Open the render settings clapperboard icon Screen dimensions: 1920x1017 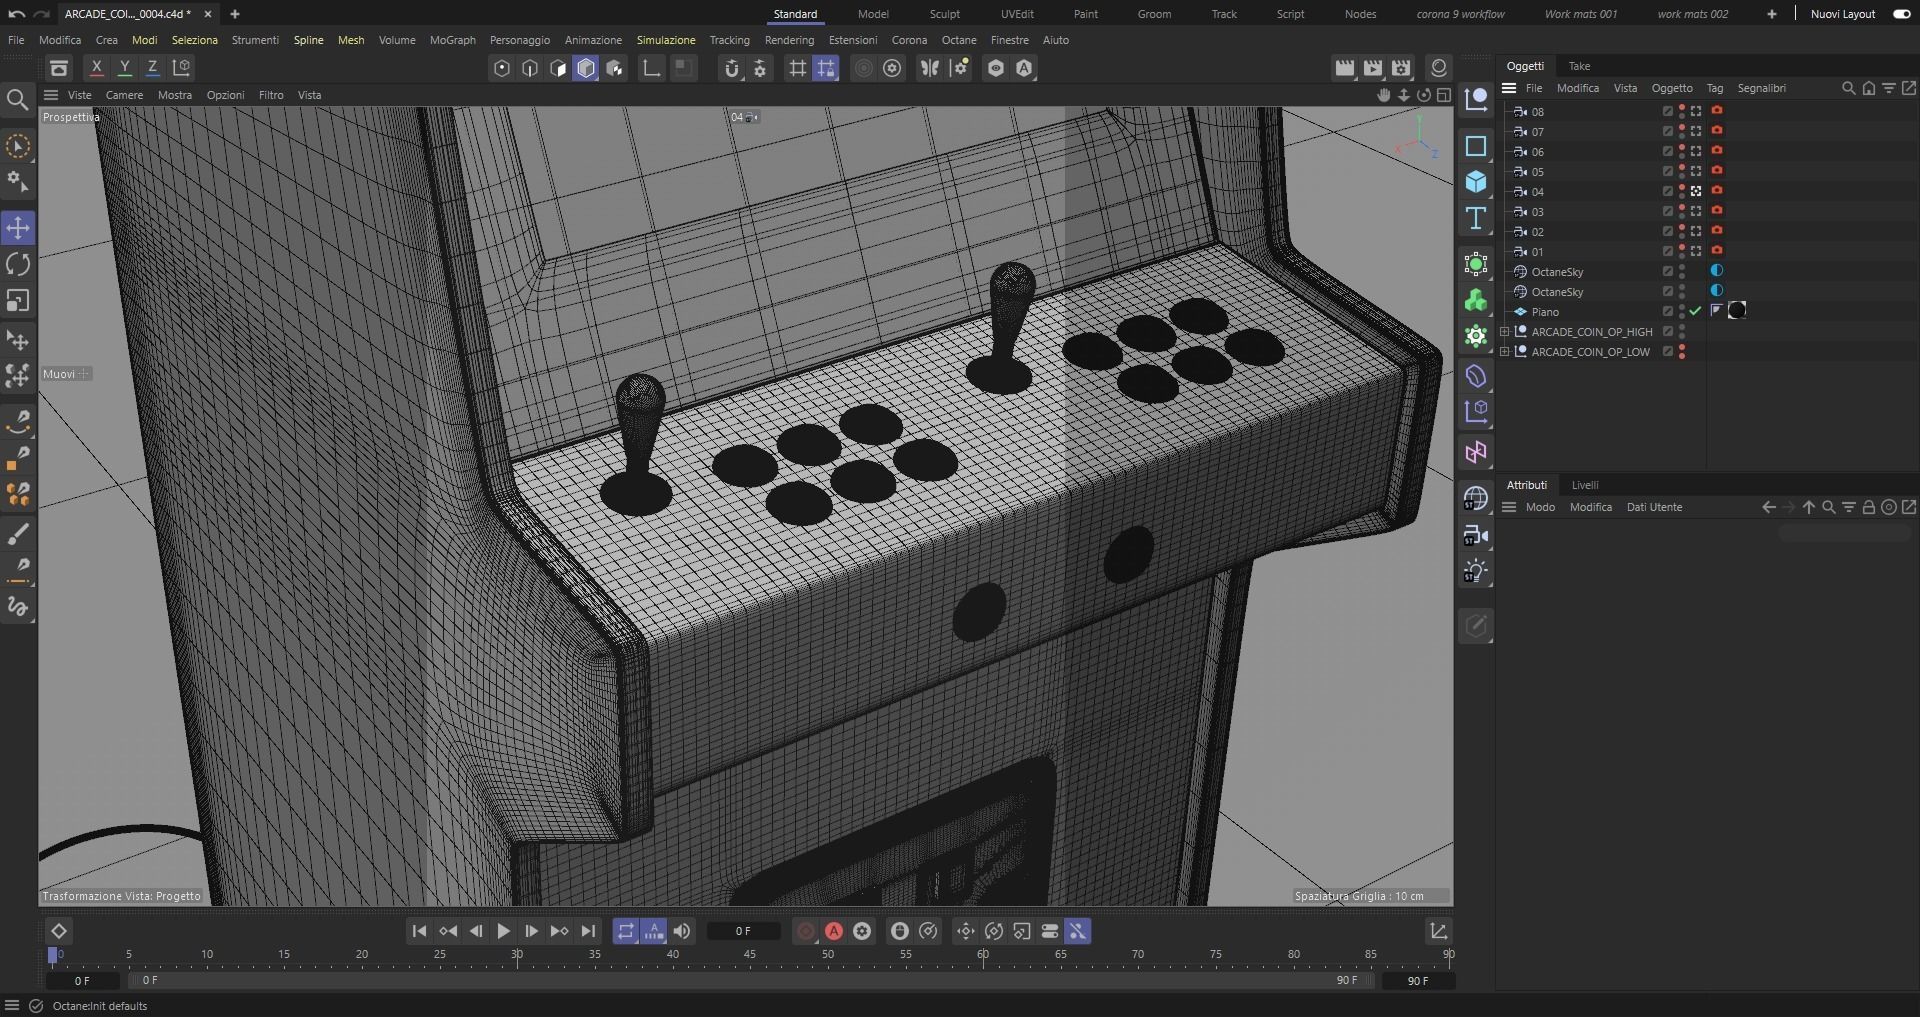pyautogui.click(x=1401, y=68)
